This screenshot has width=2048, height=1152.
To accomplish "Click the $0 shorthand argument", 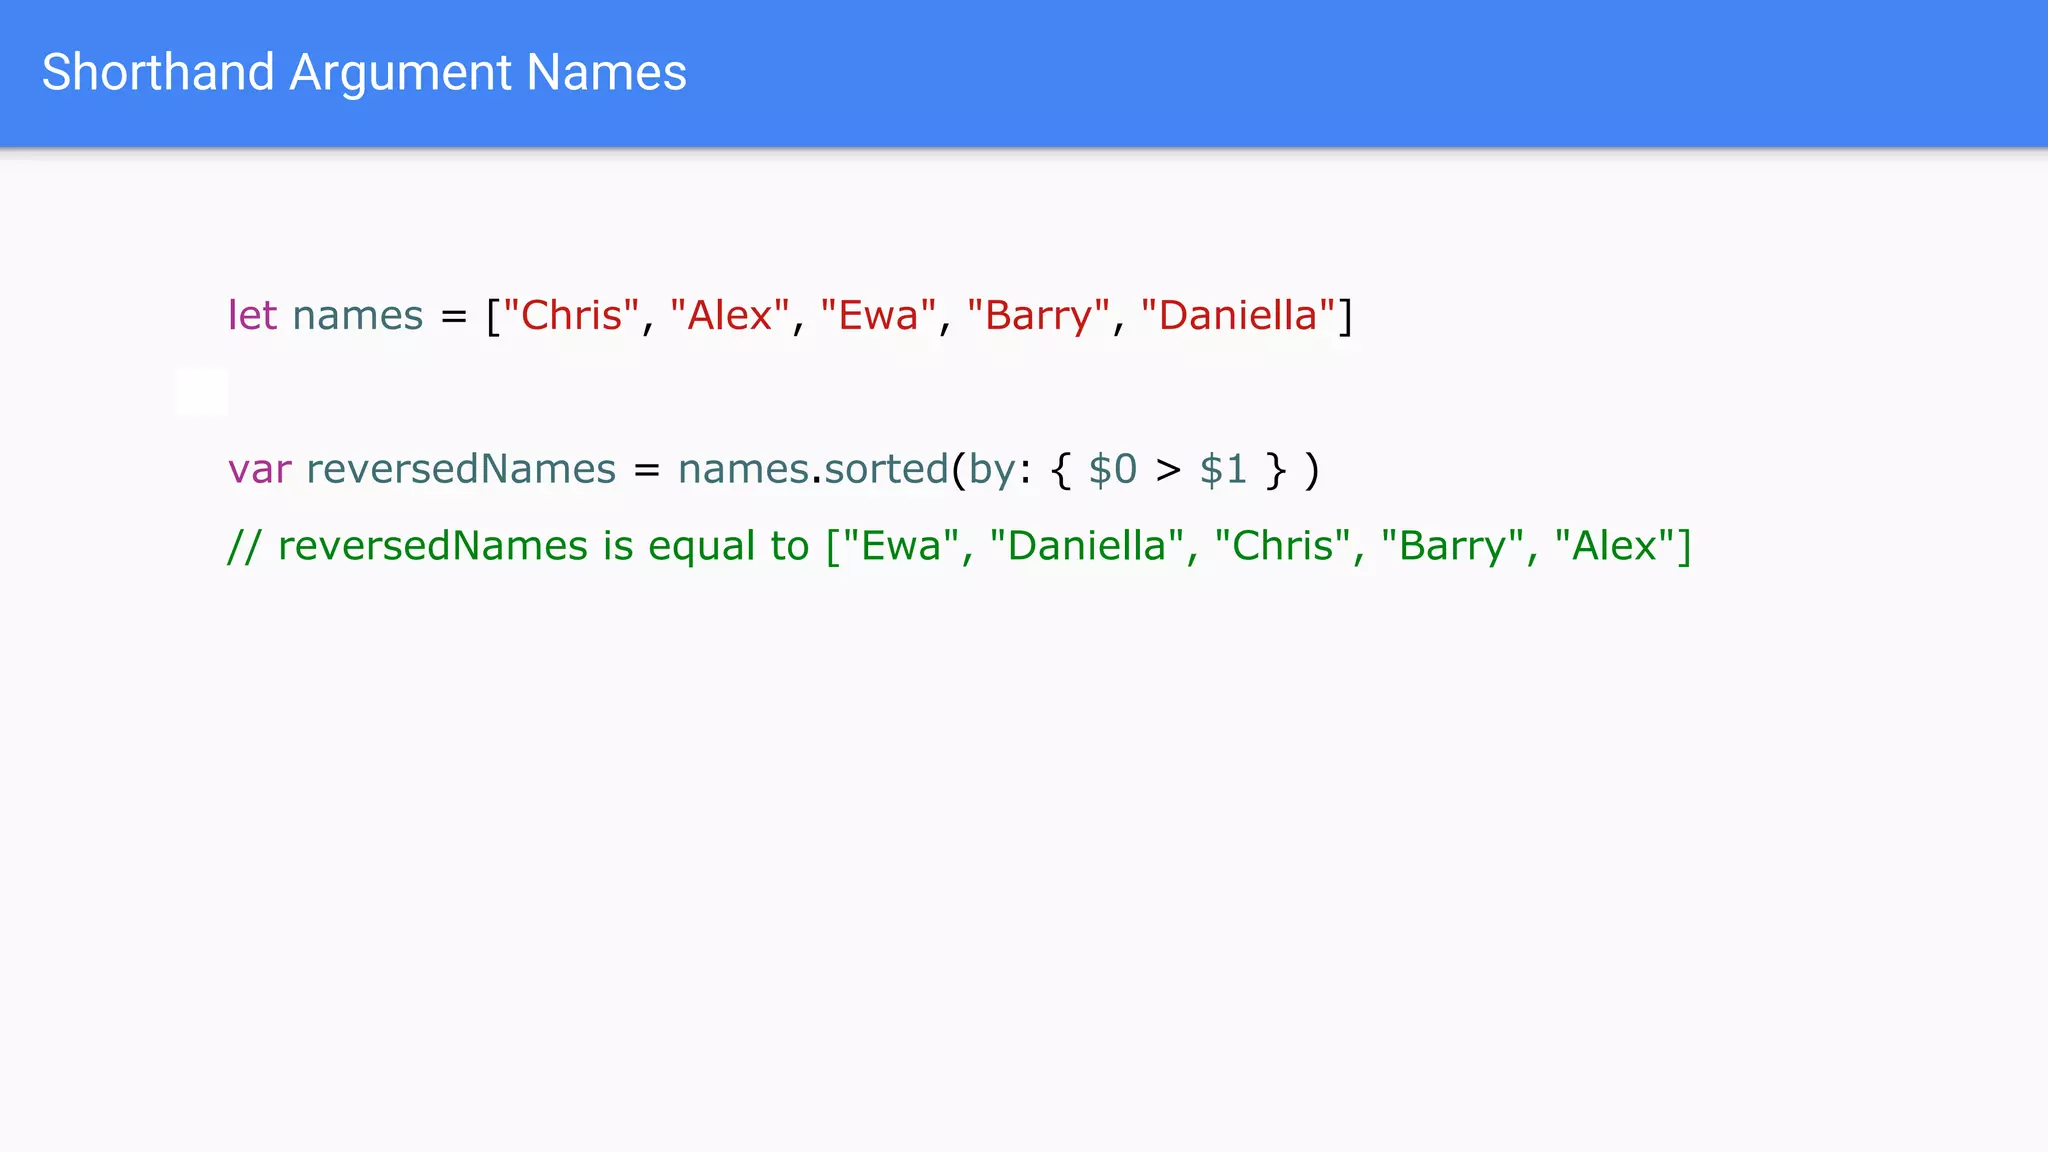I will (x=1112, y=469).
